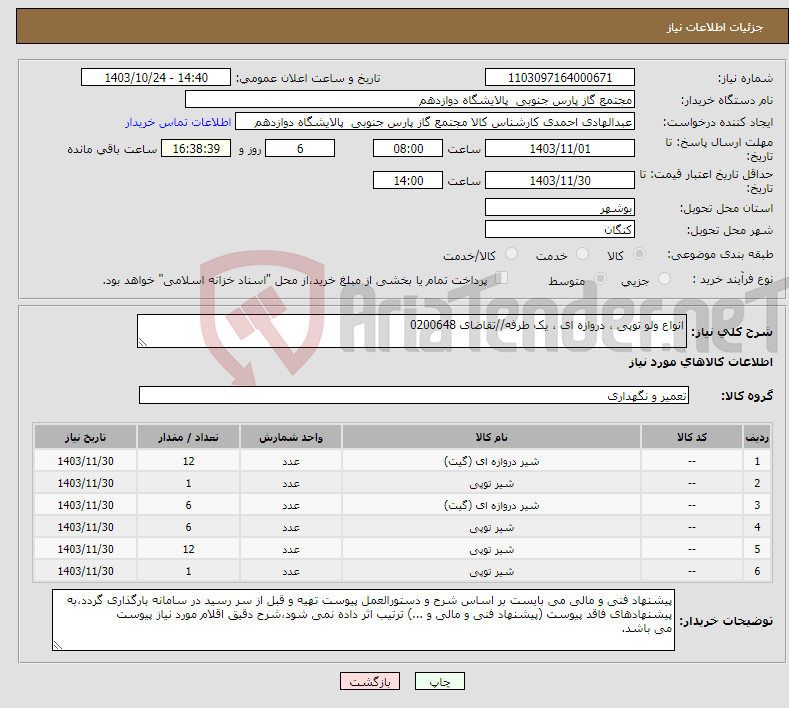Viewport: 789px width, 708px height.
Task: Click row 2 item name شیر توپی
Action: [x=491, y=484]
